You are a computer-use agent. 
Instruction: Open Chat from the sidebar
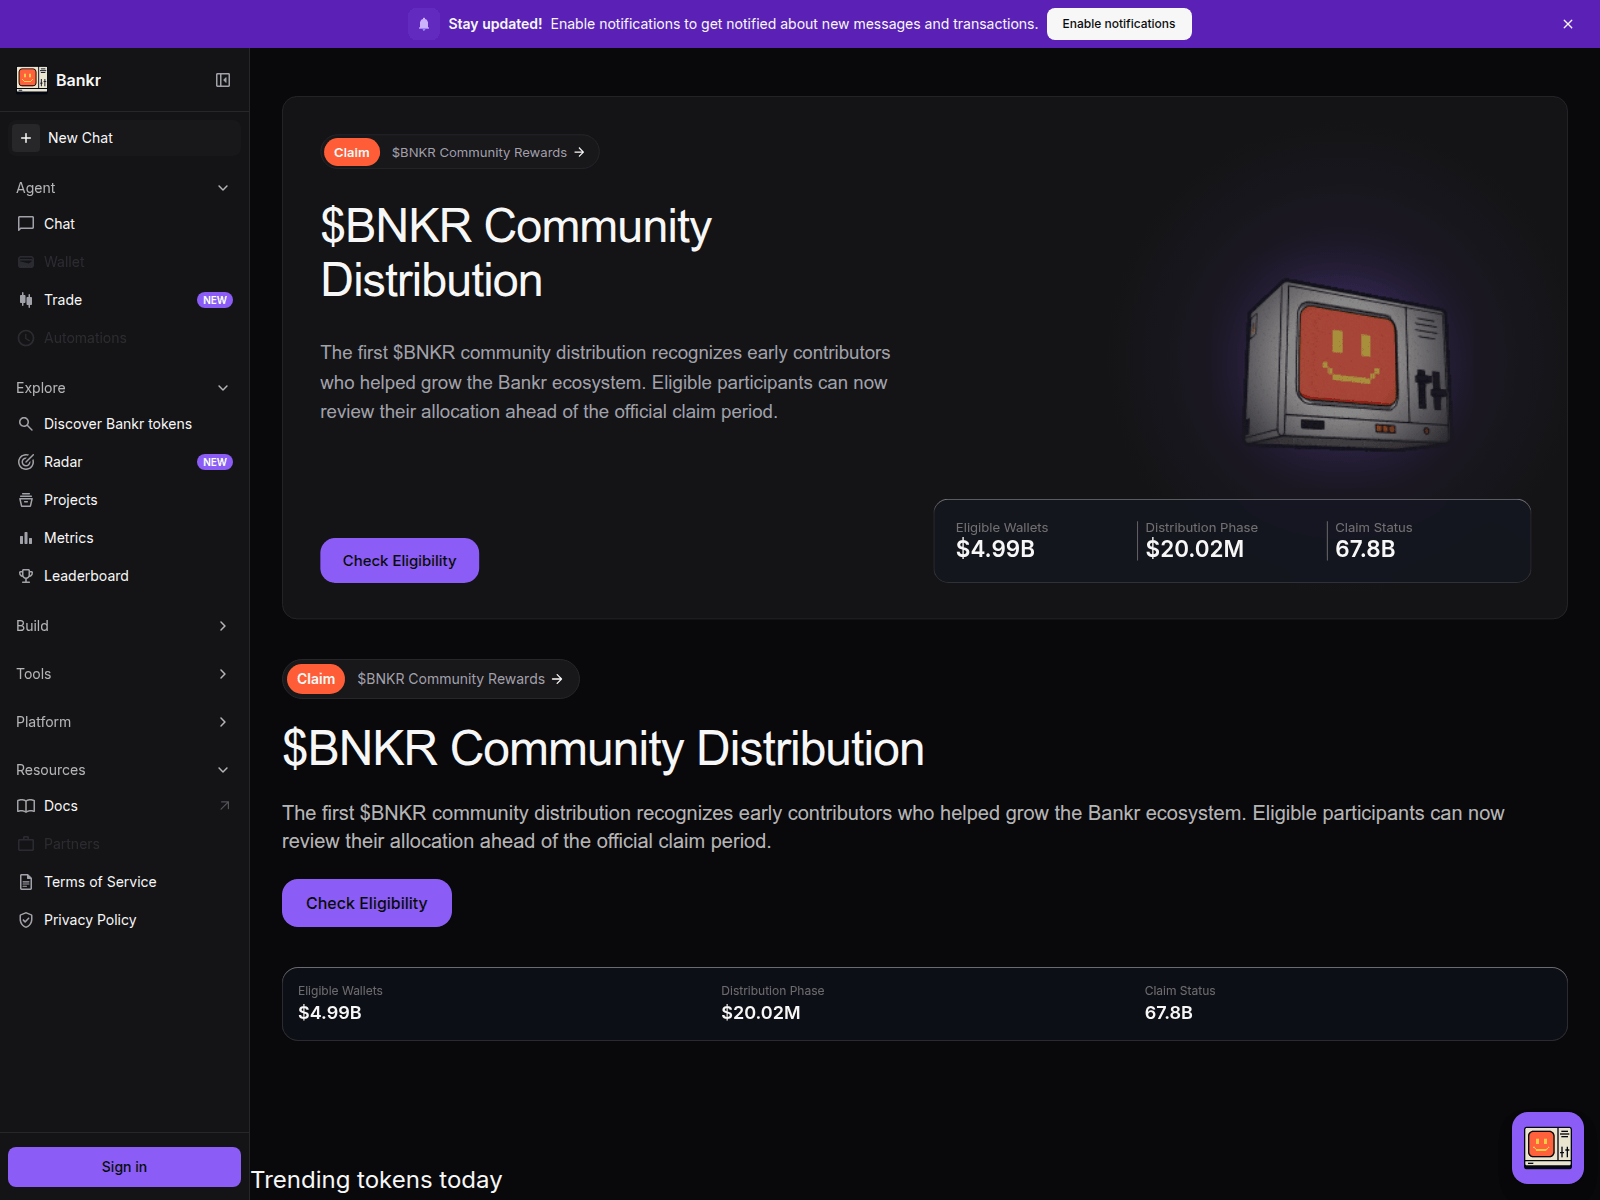124,224
